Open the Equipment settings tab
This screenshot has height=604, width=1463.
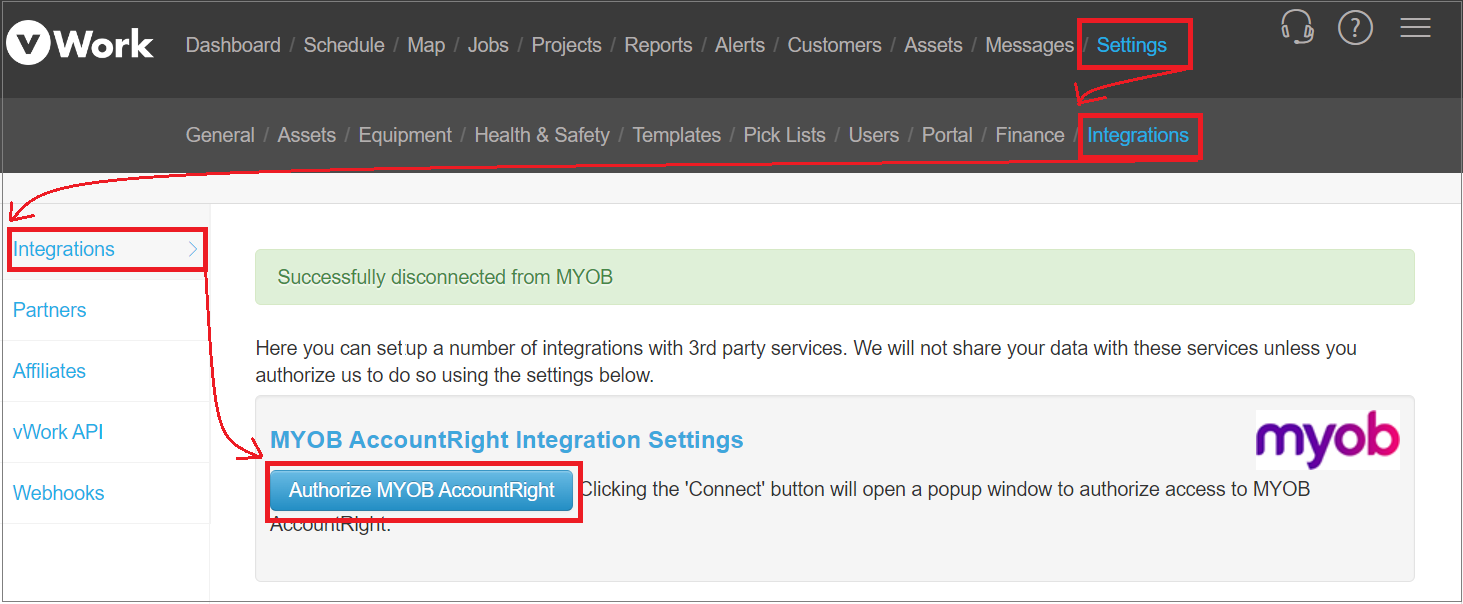click(405, 135)
